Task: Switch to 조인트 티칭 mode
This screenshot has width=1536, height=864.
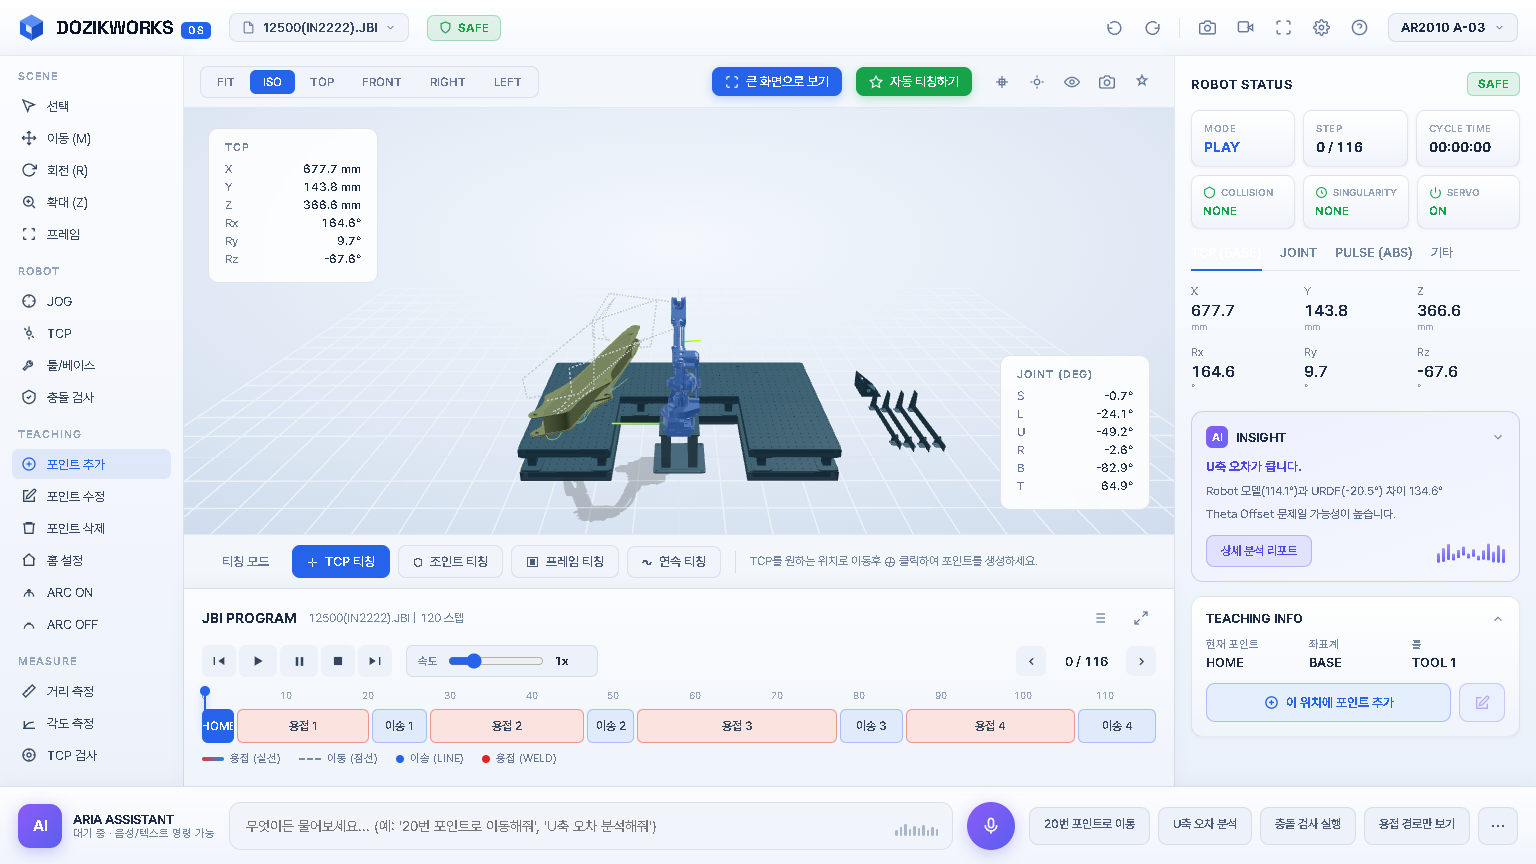Action: click(x=450, y=562)
